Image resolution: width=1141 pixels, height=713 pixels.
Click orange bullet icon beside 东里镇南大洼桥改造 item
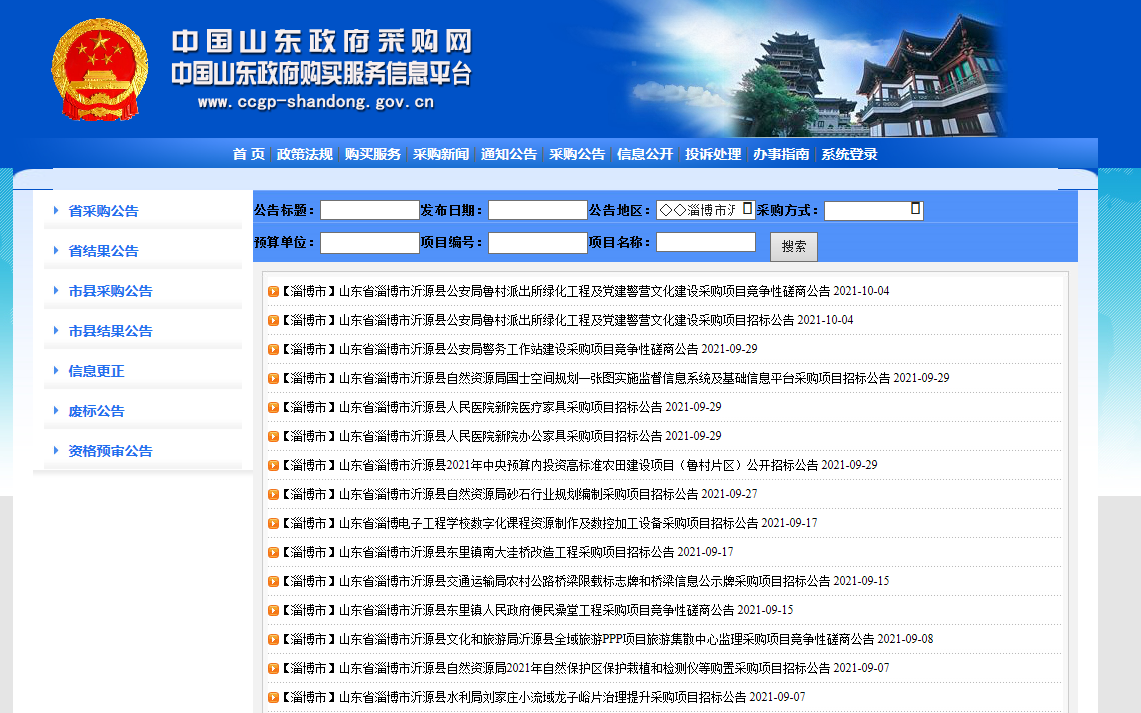coord(273,553)
